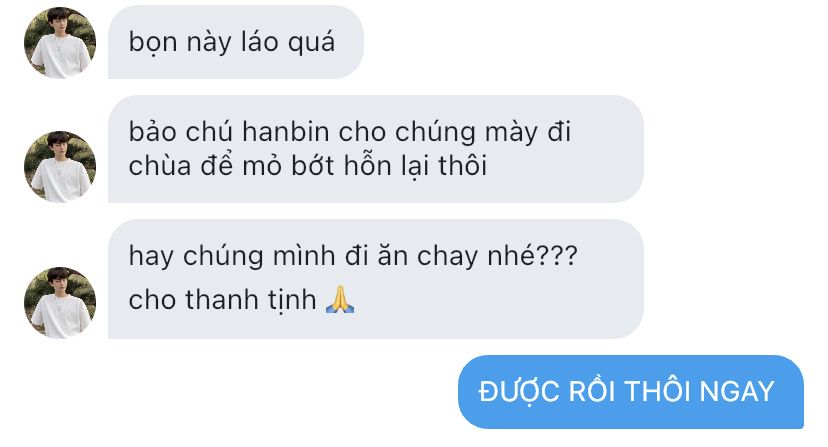The width and height of the screenshot is (828, 447).
Task: Open avatar beside "bọn này láo quá"
Action: (x=60, y=43)
